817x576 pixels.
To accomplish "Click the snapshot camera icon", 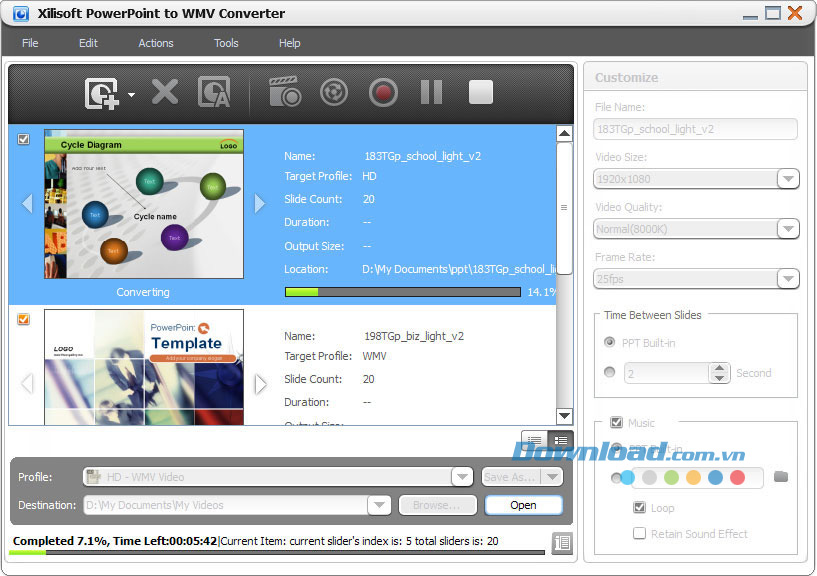I will (x=284, y=92).
